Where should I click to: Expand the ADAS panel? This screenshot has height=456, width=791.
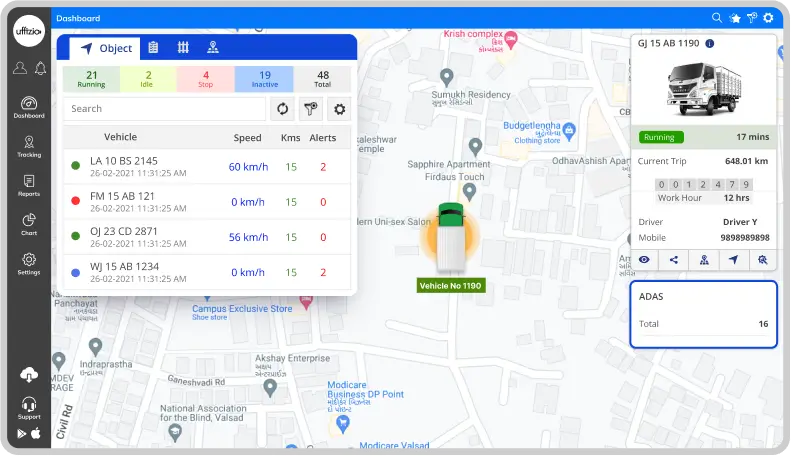tap(704, 313)
